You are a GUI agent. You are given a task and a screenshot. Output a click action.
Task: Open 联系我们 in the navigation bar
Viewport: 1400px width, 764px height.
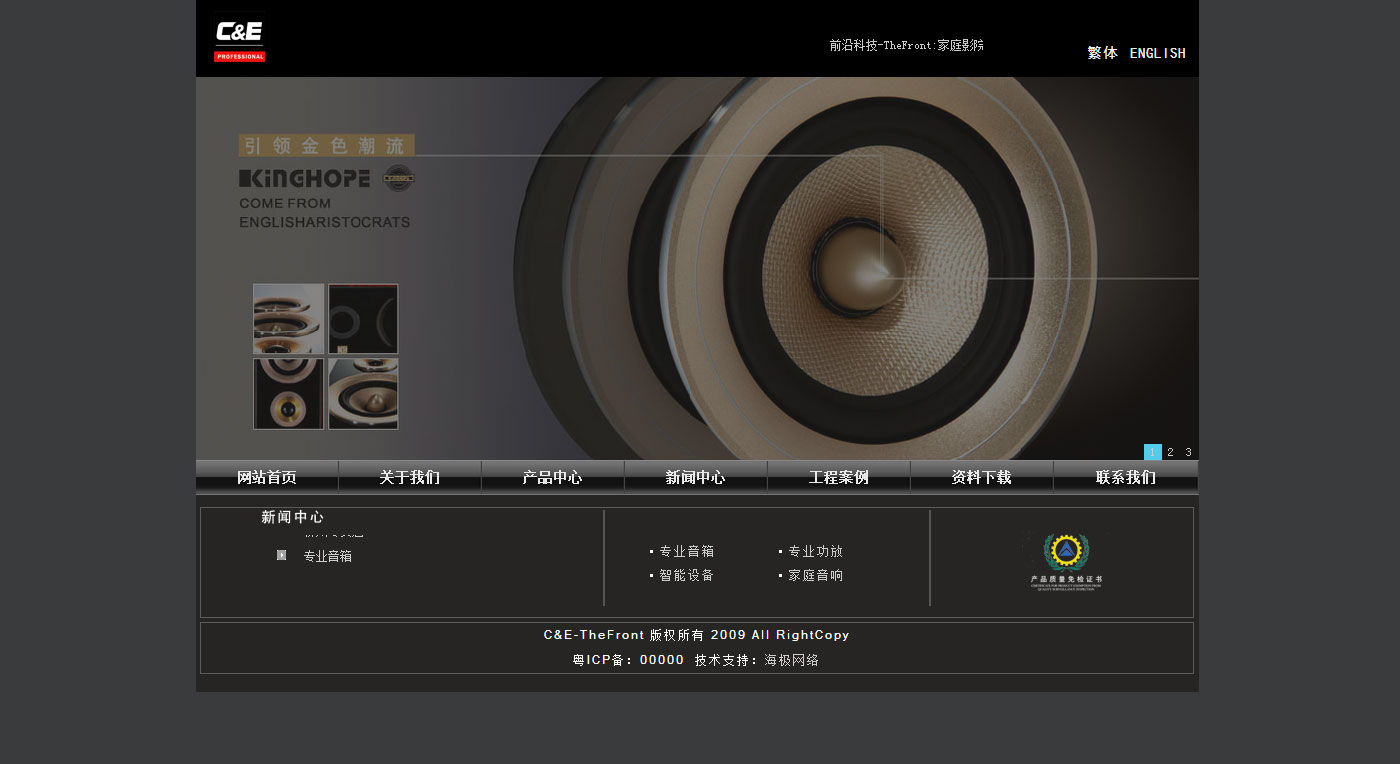(x=1126, y=477)
